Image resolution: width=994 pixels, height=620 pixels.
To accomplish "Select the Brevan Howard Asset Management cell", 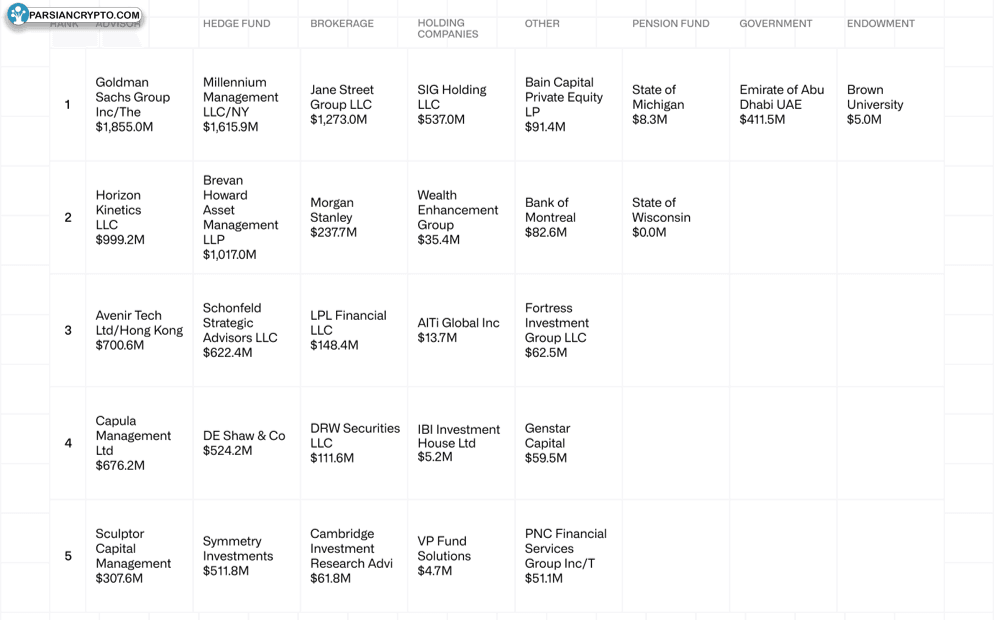I will tap(240, 217).
